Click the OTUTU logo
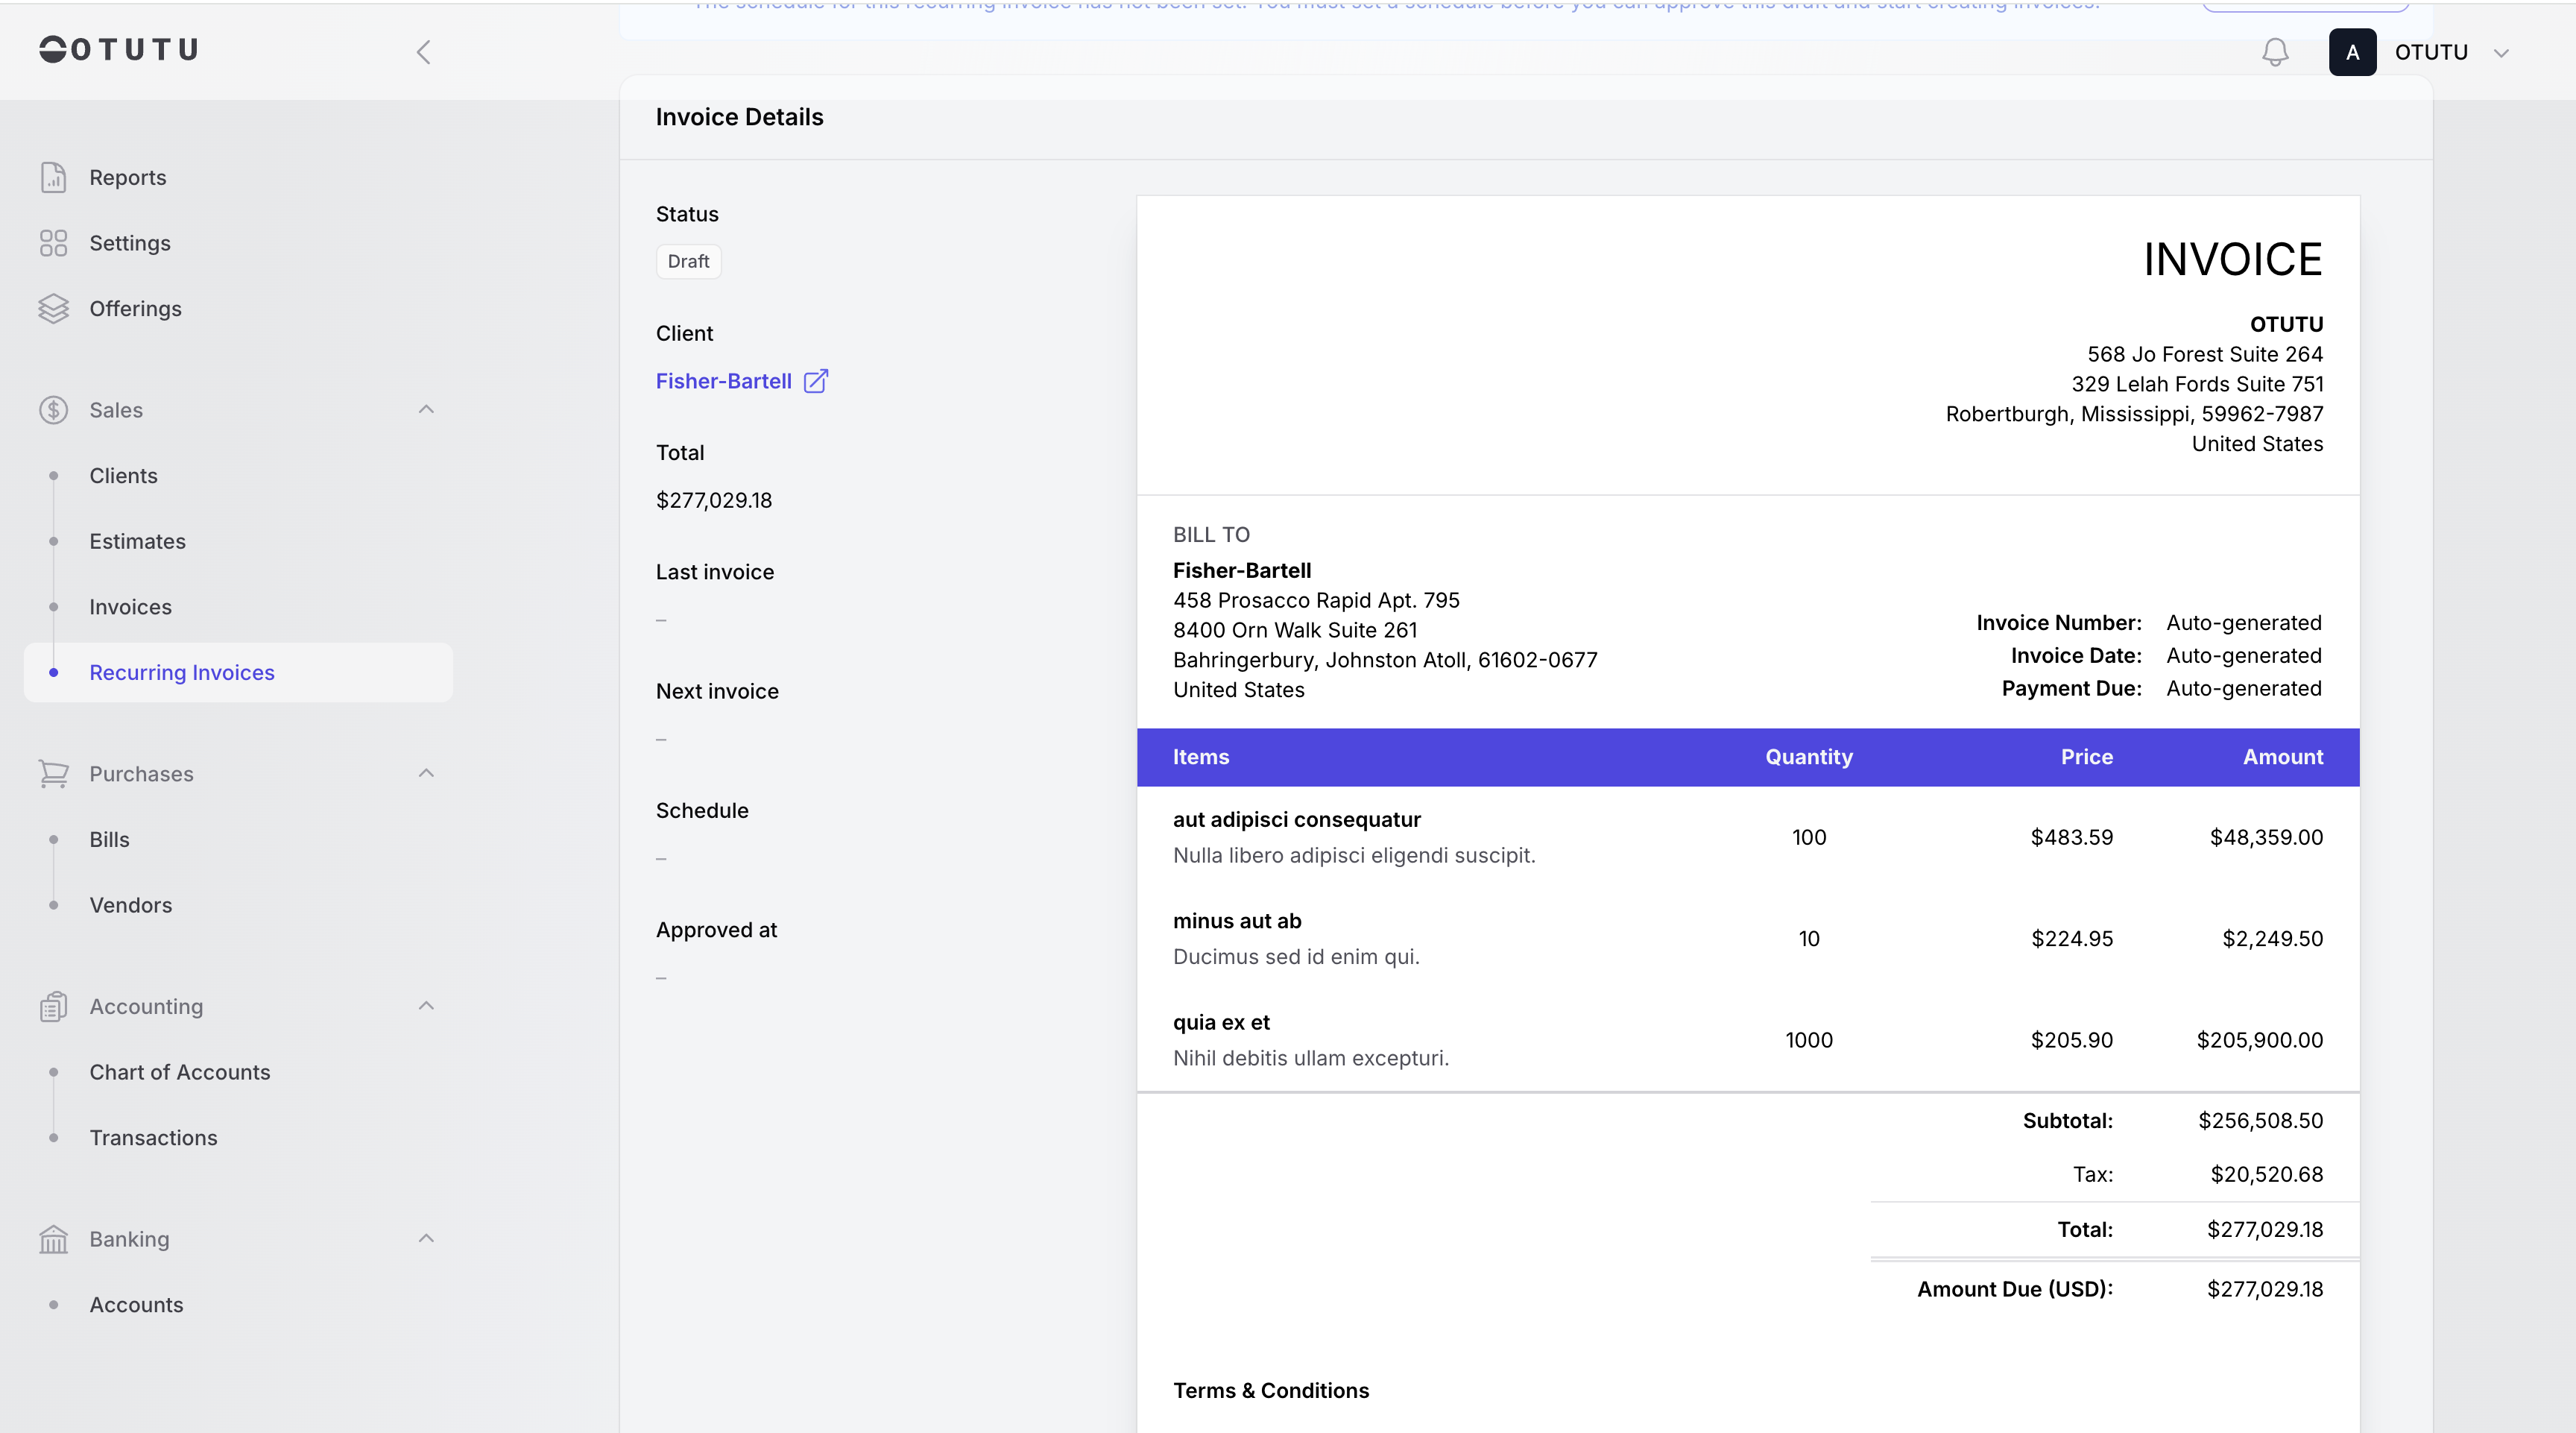This screenshot has height=1433, width=2576. point(119,49)
